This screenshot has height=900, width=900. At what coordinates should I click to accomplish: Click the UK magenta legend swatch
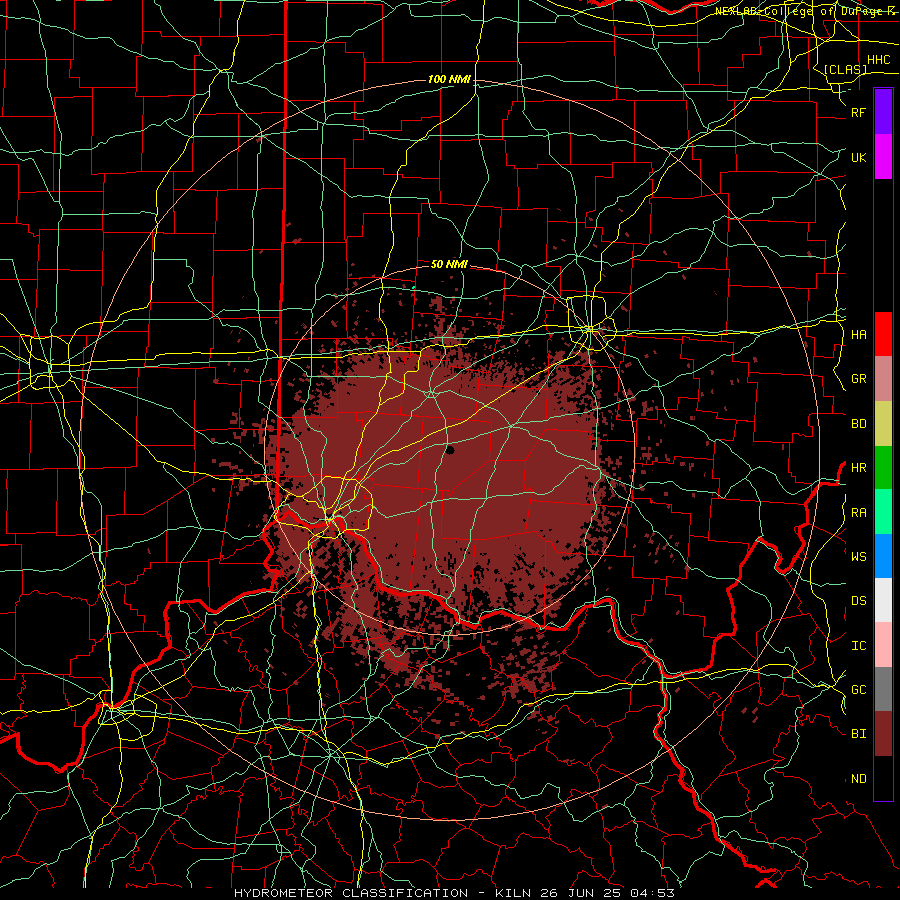click(x=883, y=157)
